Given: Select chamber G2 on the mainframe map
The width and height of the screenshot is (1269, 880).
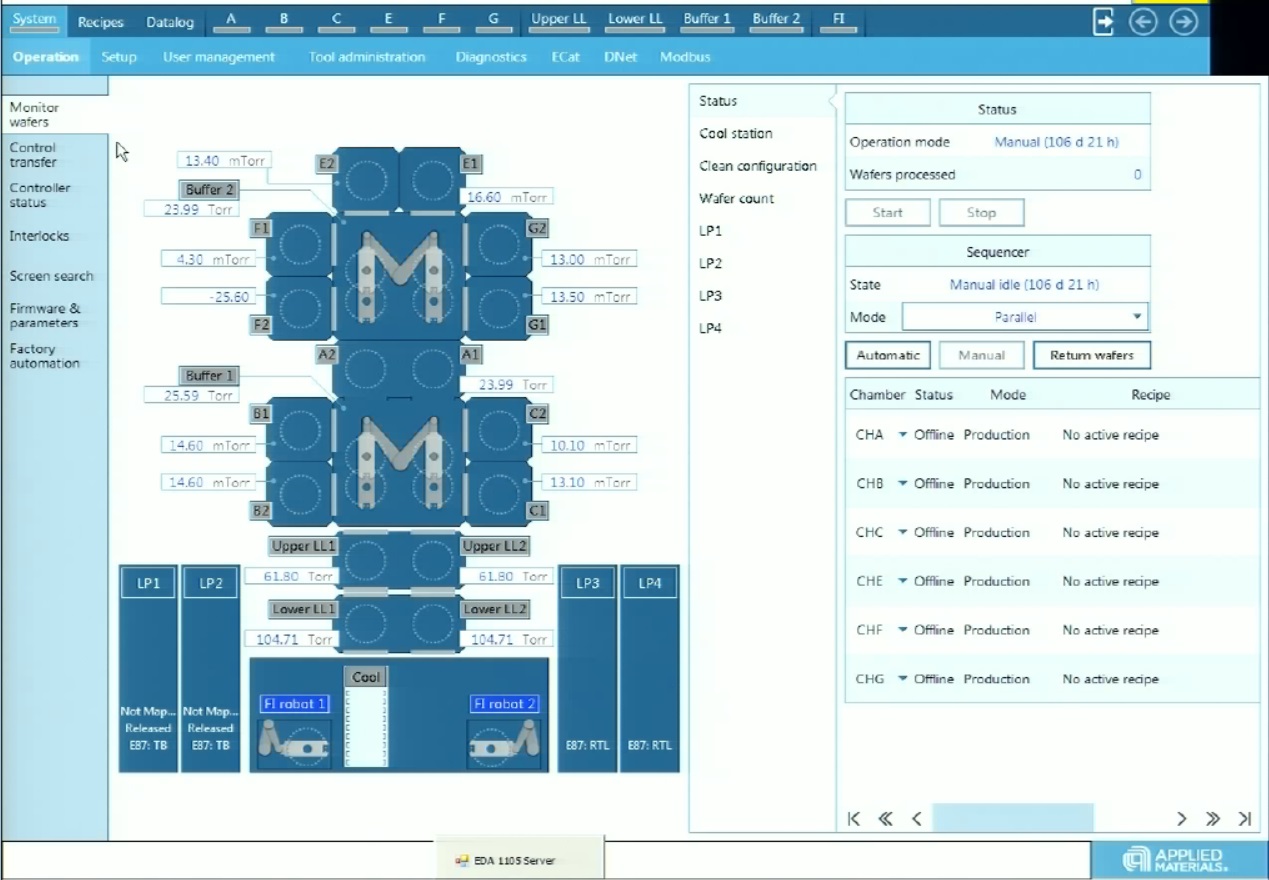Looking at the screenshot, I should (499, 244).
